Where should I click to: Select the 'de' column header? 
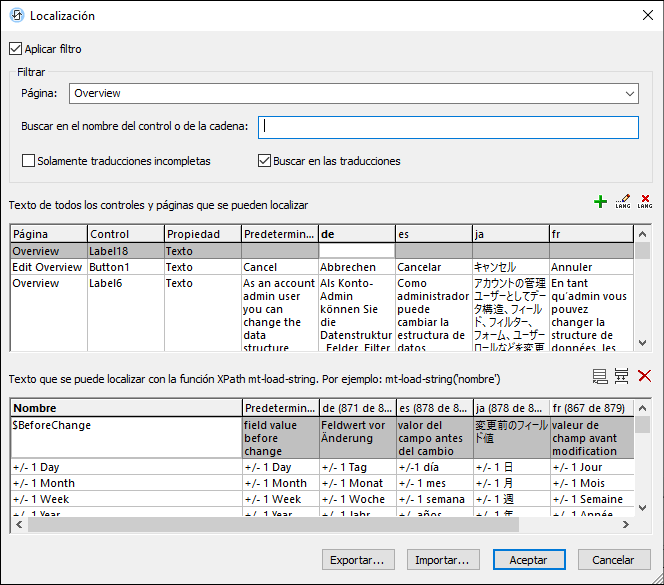[x=355, y=233]
